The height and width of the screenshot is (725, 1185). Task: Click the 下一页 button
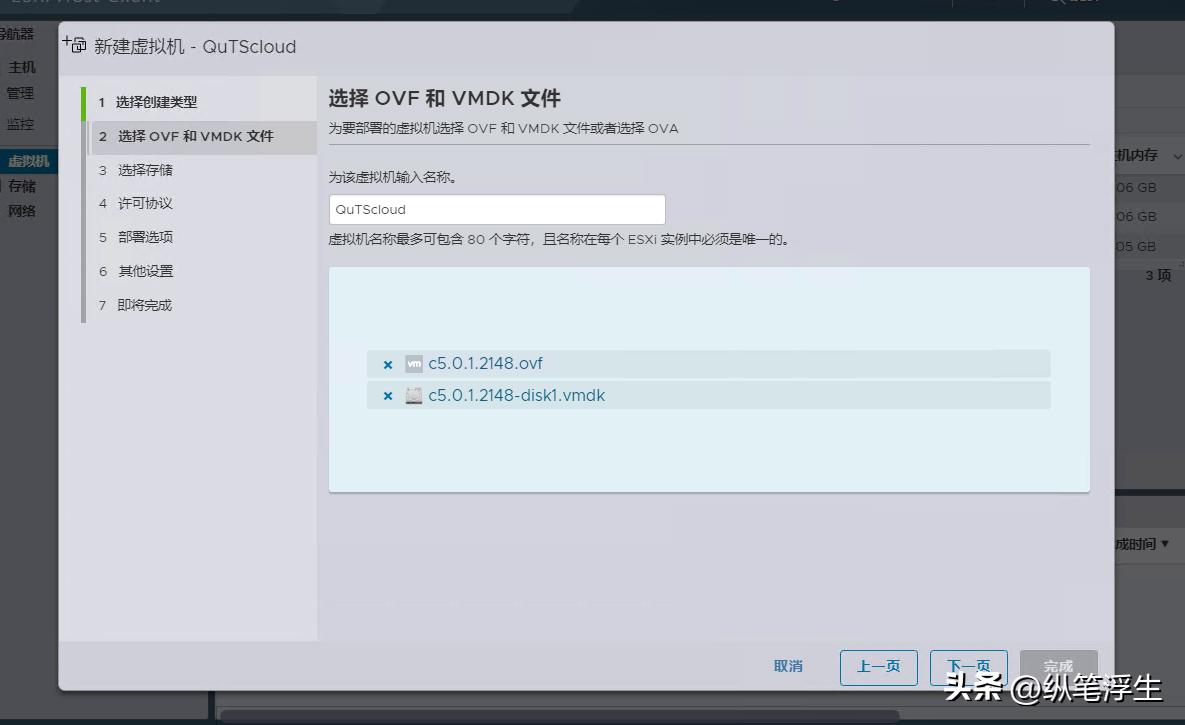[x=967, y=666]
